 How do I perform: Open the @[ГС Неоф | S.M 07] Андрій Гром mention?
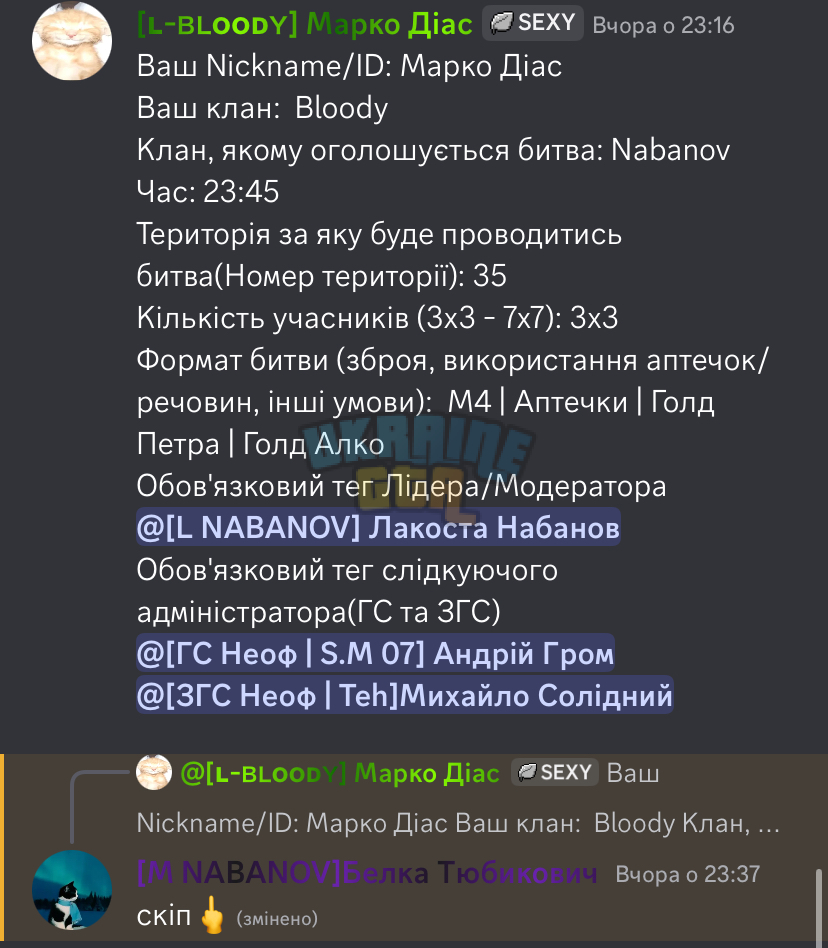click(375, 653)
